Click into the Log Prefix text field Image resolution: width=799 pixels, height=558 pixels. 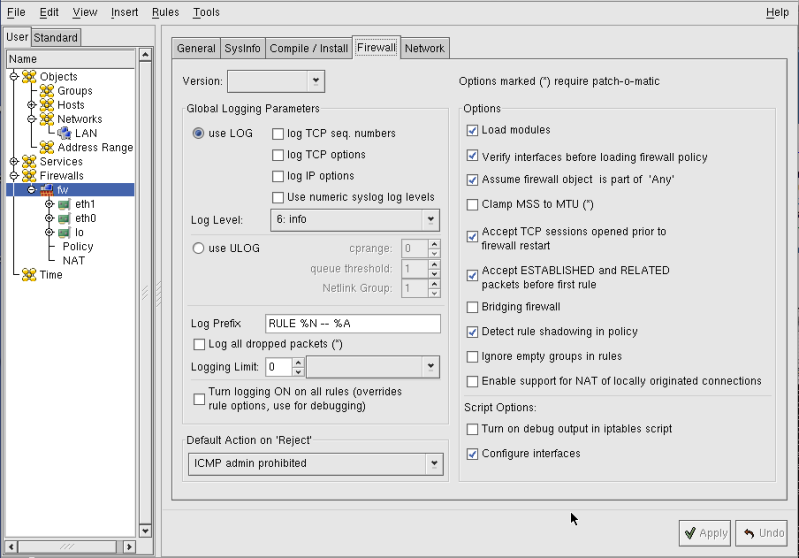point(352,324)
